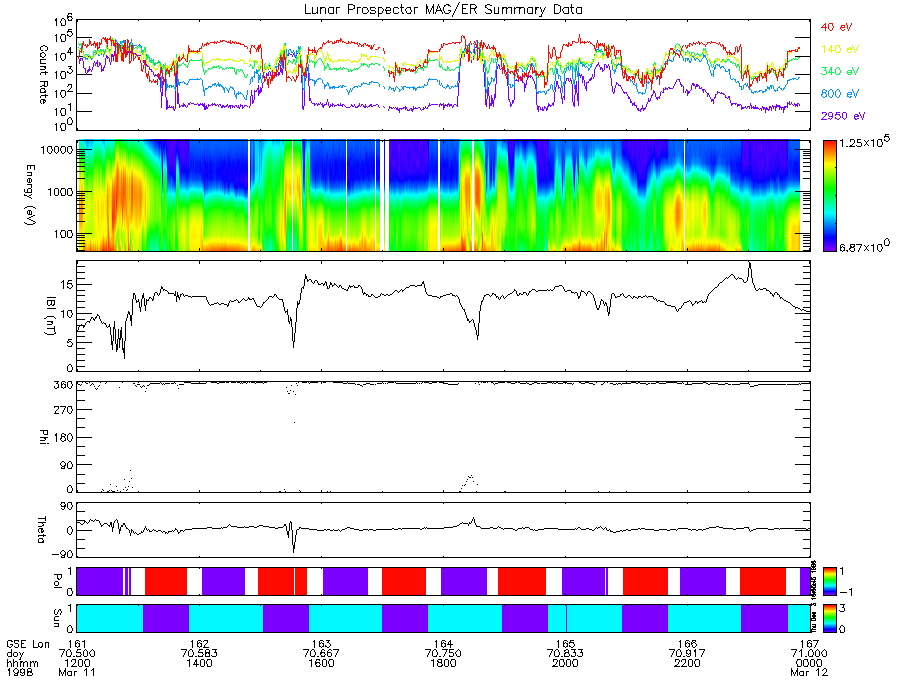Click the 'Count Rate' axis label
Viewport: 900px width, 700px height.
(x=43, y=75)
